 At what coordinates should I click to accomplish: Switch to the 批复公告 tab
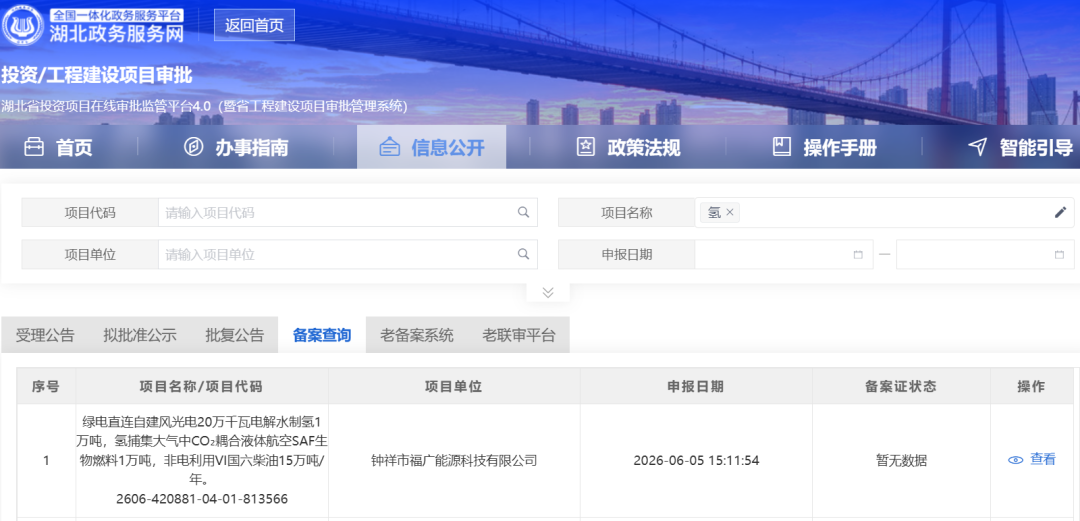tap(234, 336)
